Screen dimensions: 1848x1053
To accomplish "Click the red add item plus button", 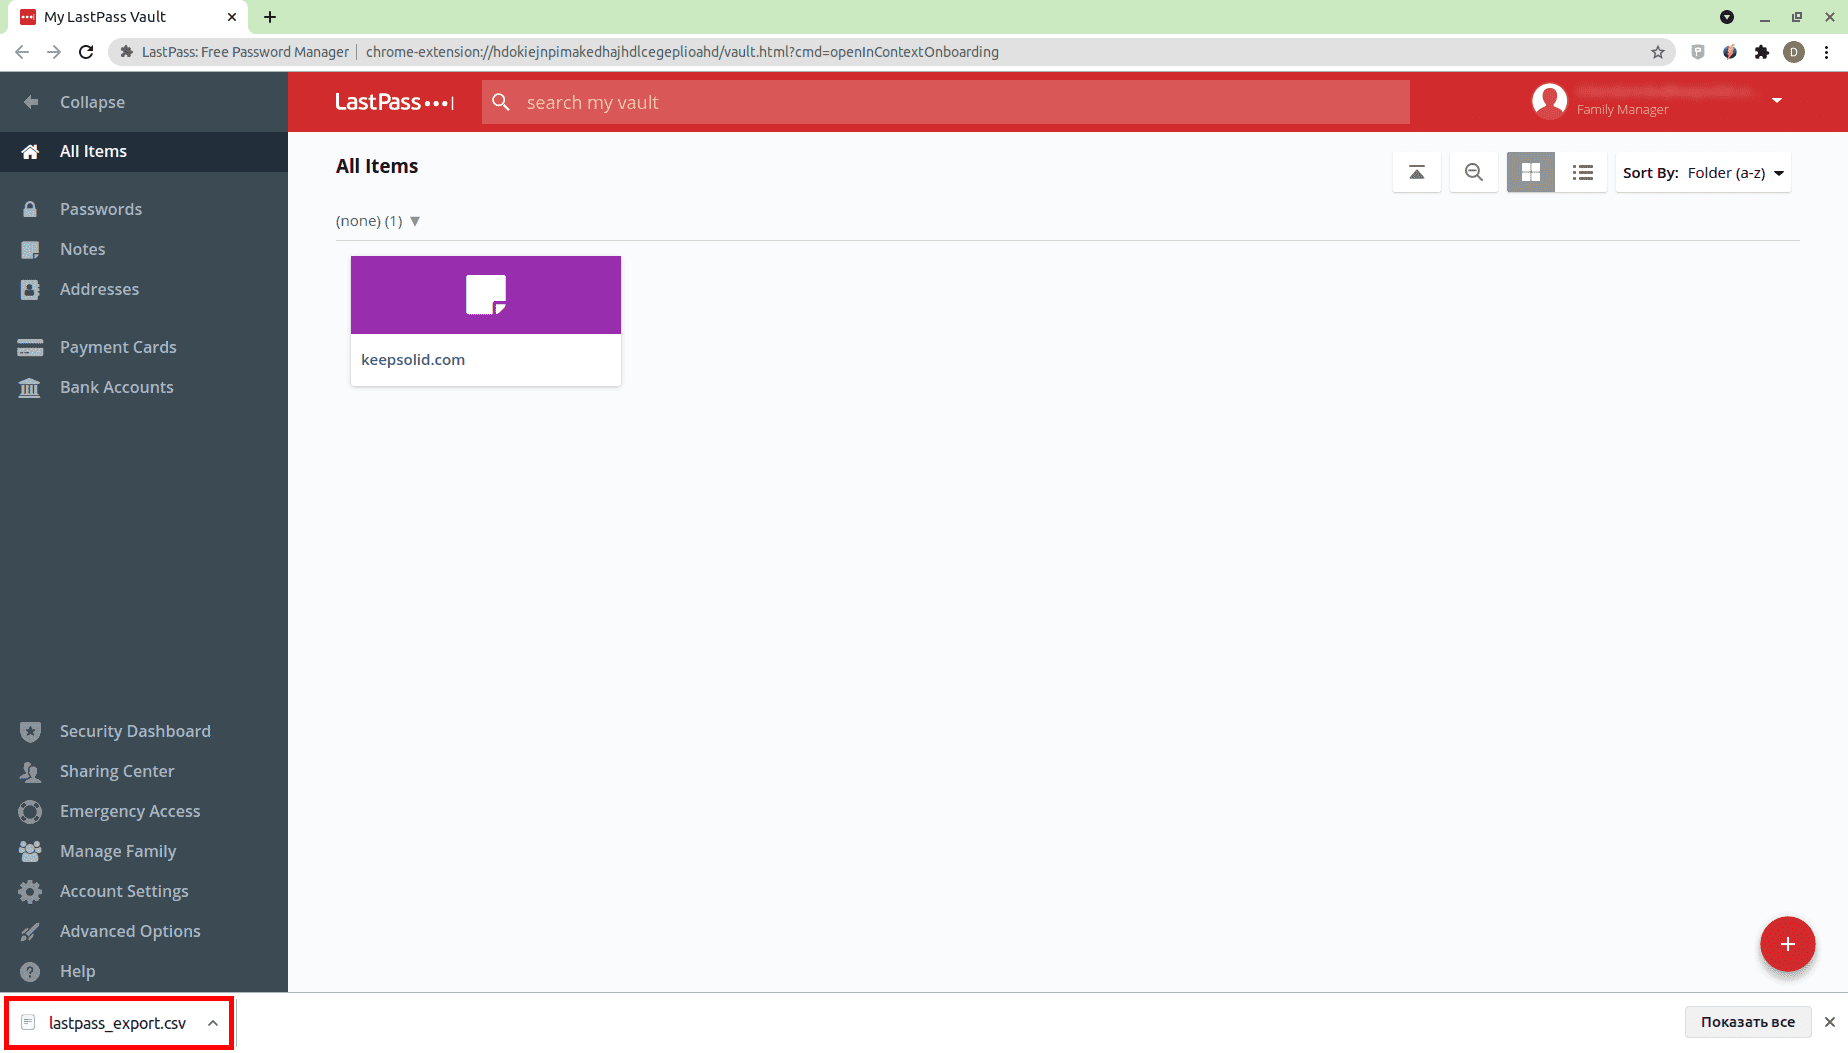I will [x=1787, y=944].
